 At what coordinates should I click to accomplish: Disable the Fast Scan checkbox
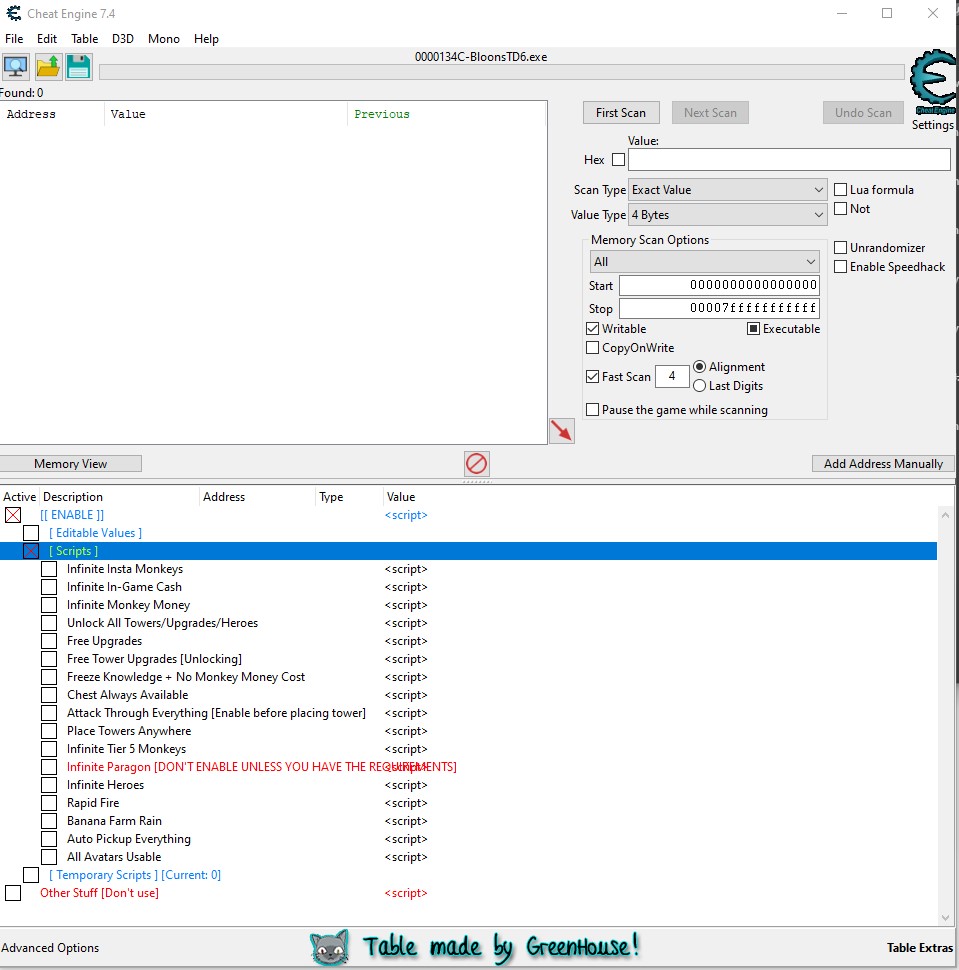tap(592, 376)
